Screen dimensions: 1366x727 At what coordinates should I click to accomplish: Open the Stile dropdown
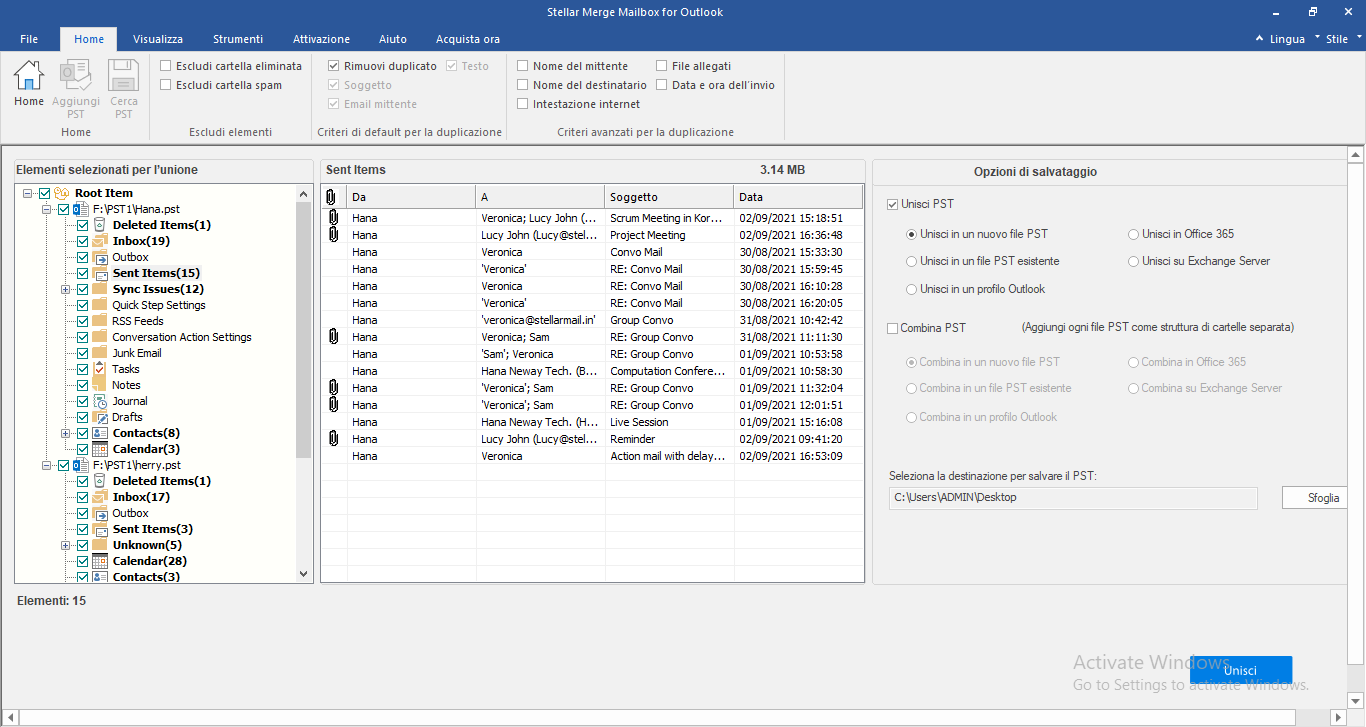point(1344,39)
